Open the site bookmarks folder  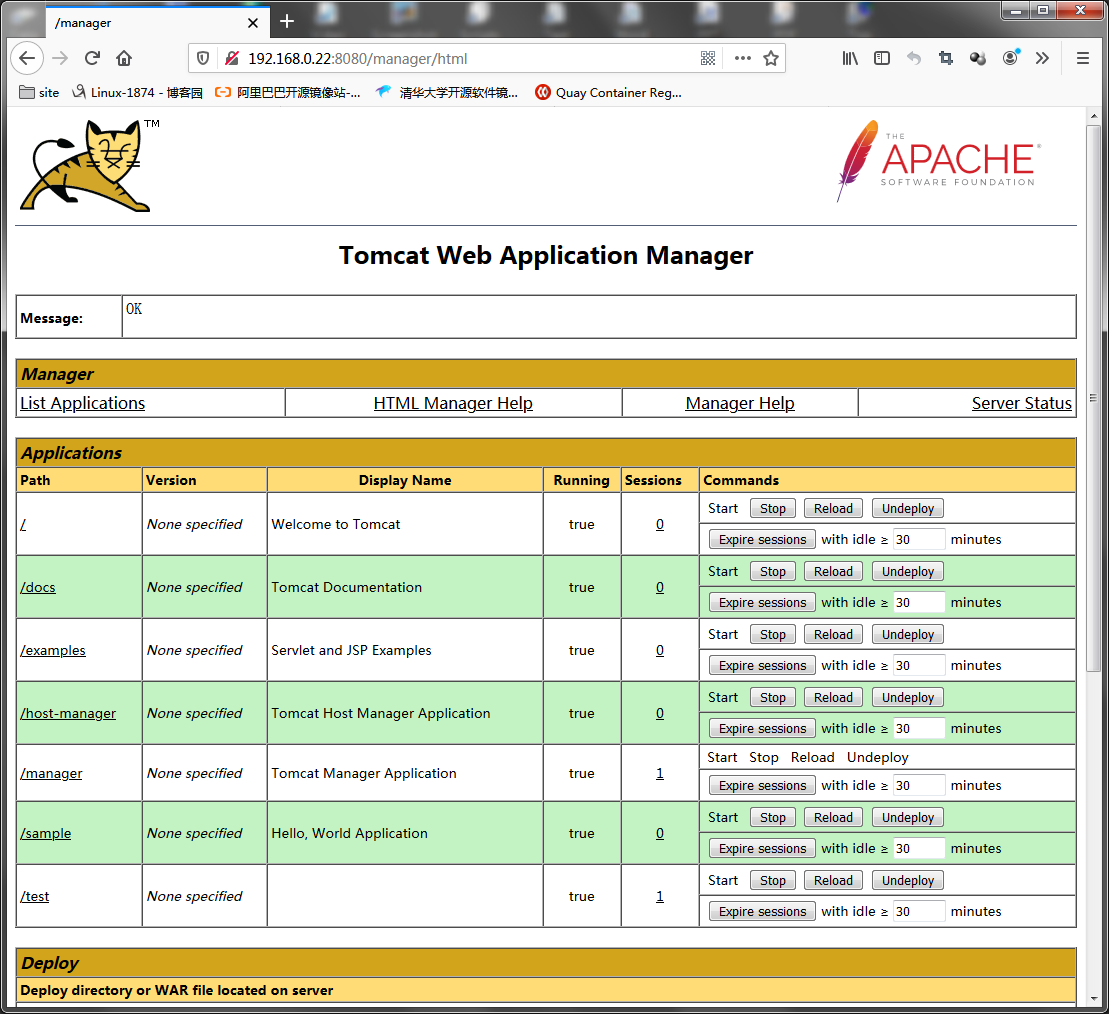pos(39,93)
